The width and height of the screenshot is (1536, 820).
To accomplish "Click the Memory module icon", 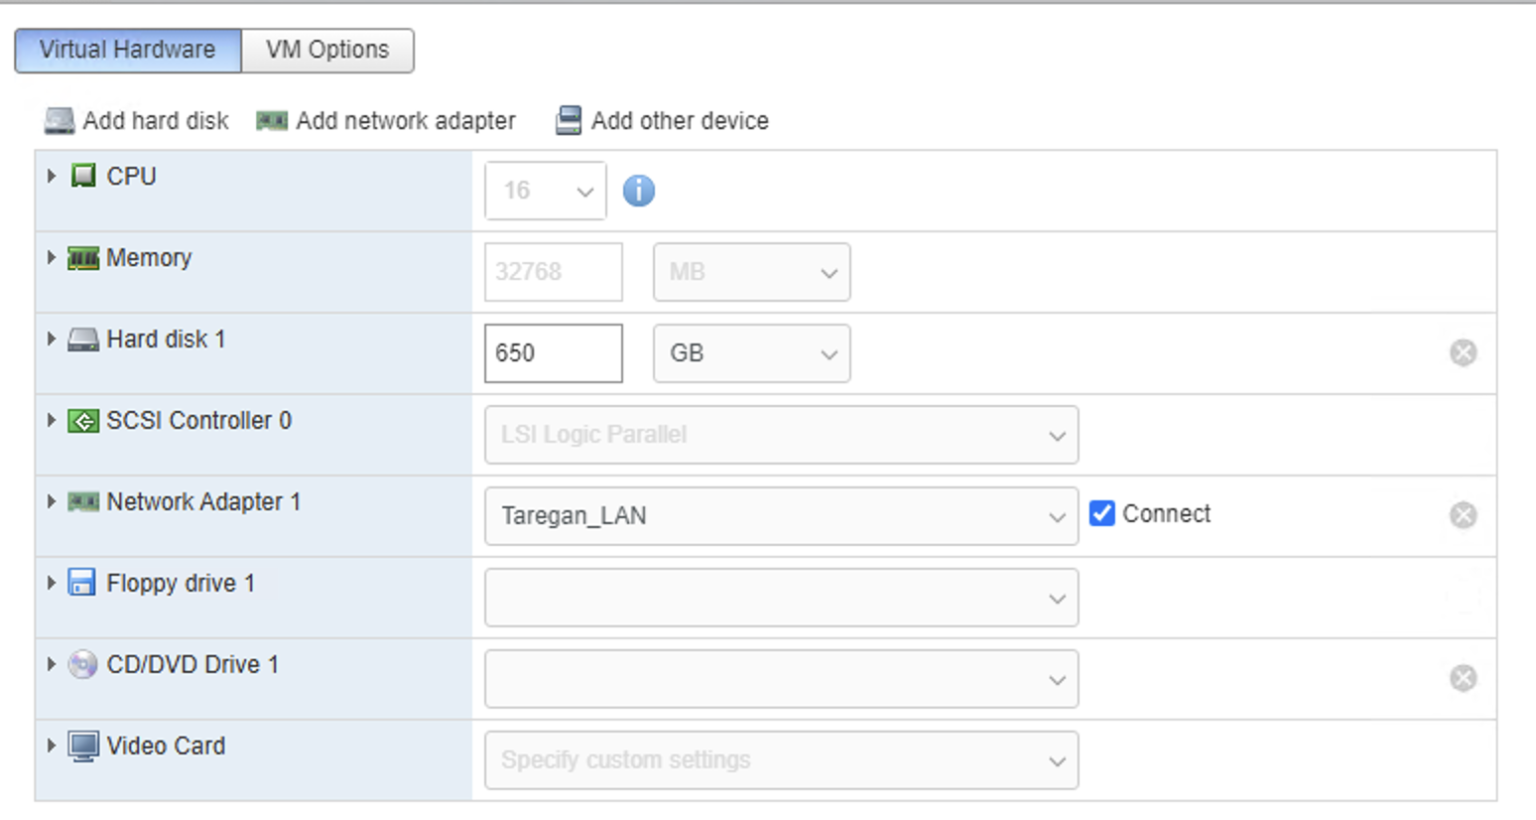I will point(84,257).
